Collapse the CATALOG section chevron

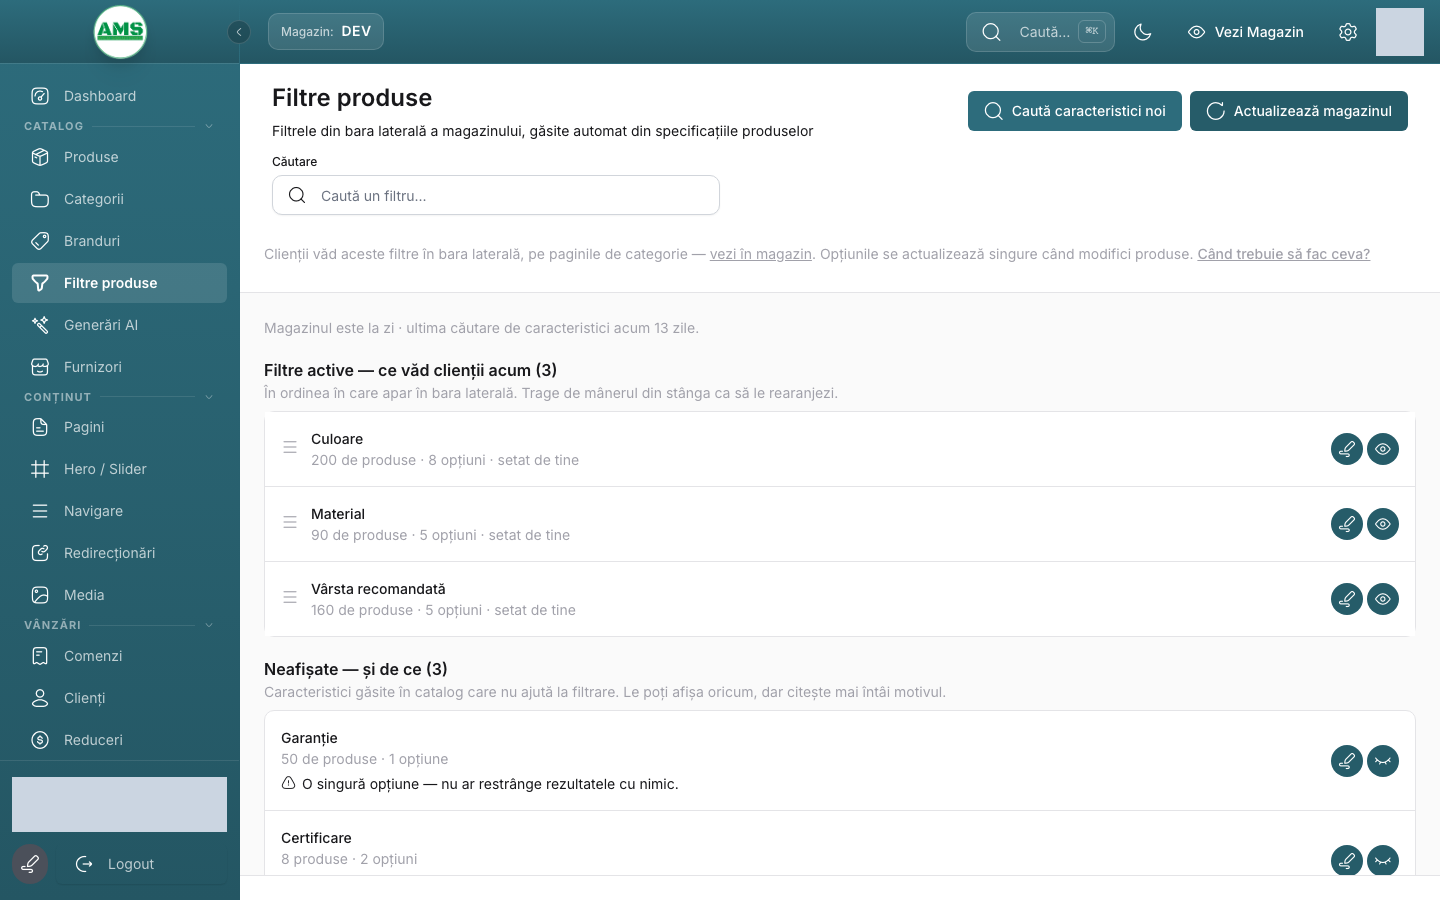pos(209,126)
